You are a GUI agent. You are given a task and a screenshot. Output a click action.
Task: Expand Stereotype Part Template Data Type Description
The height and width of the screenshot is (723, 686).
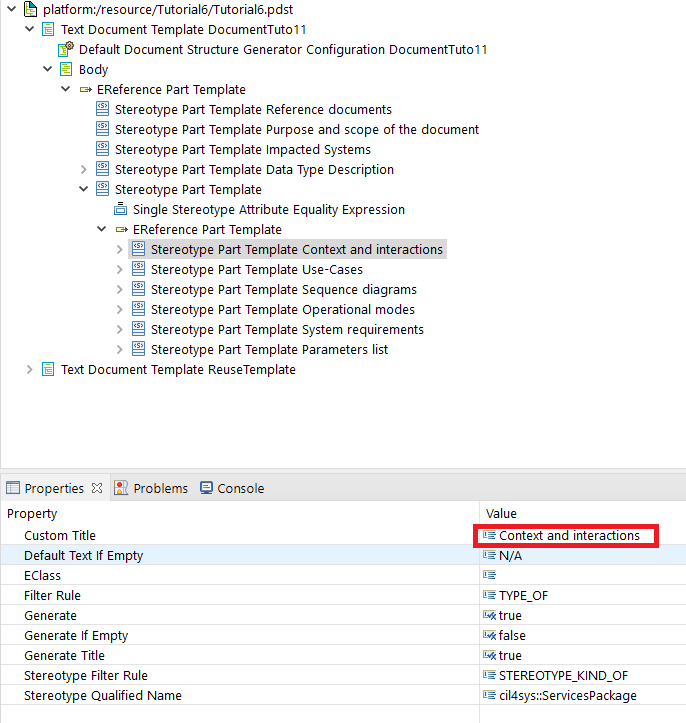[x=83, y=169]
